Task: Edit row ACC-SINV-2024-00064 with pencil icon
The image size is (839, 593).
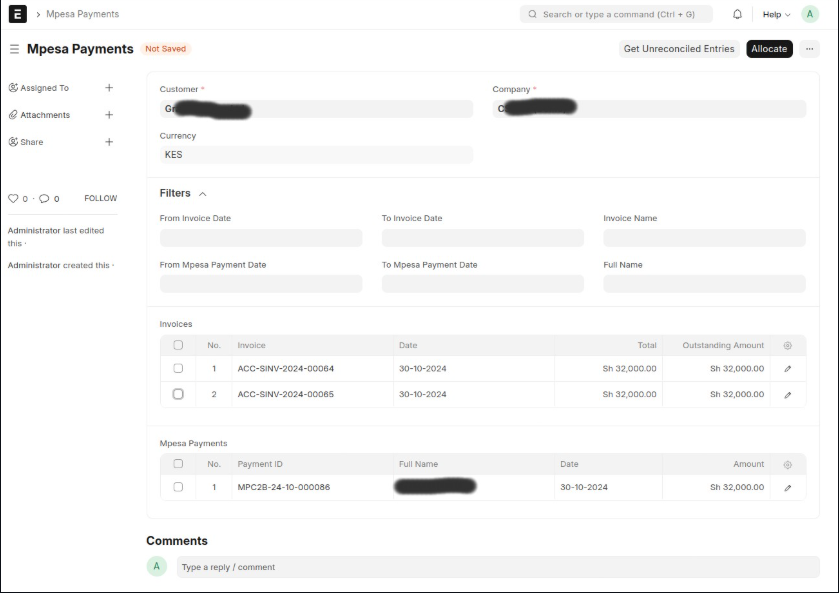Action: (788, 369)
